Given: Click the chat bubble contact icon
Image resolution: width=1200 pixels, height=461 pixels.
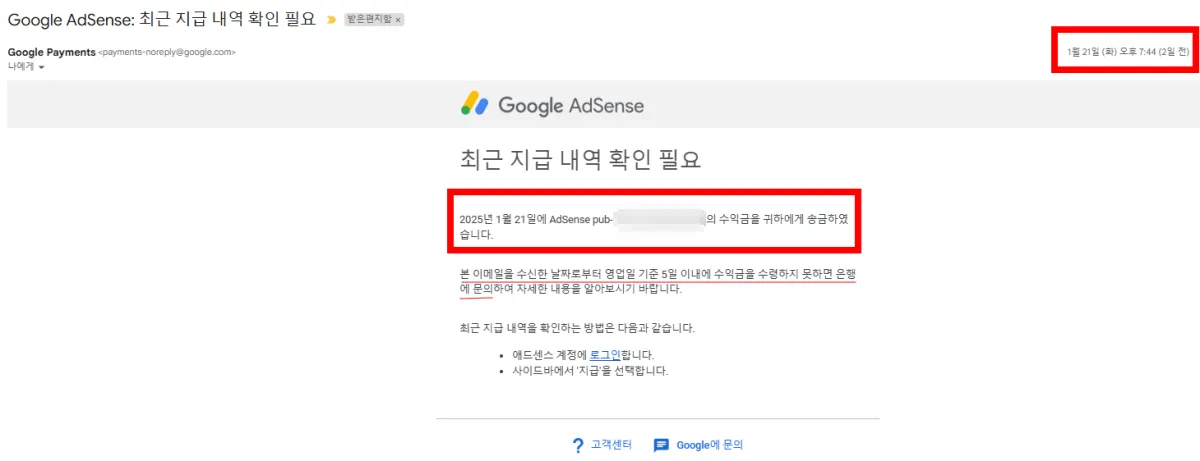Looking at the screenshot, I should 661,445.
